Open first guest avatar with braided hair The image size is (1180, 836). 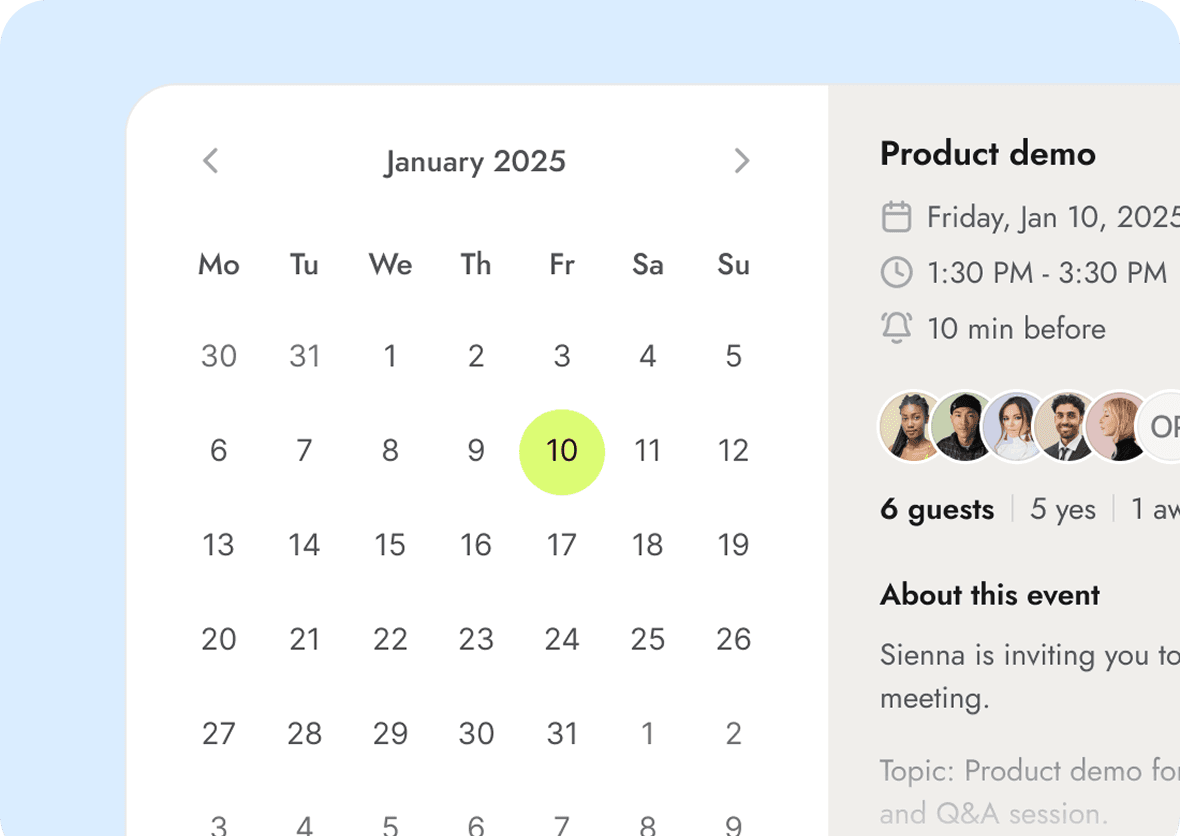[x=911, y=426]
